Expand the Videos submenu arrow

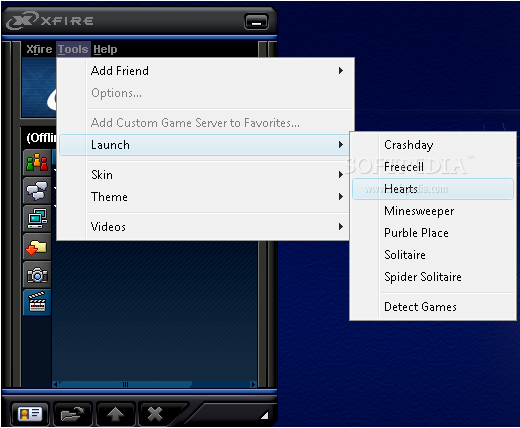click(341, 227)
